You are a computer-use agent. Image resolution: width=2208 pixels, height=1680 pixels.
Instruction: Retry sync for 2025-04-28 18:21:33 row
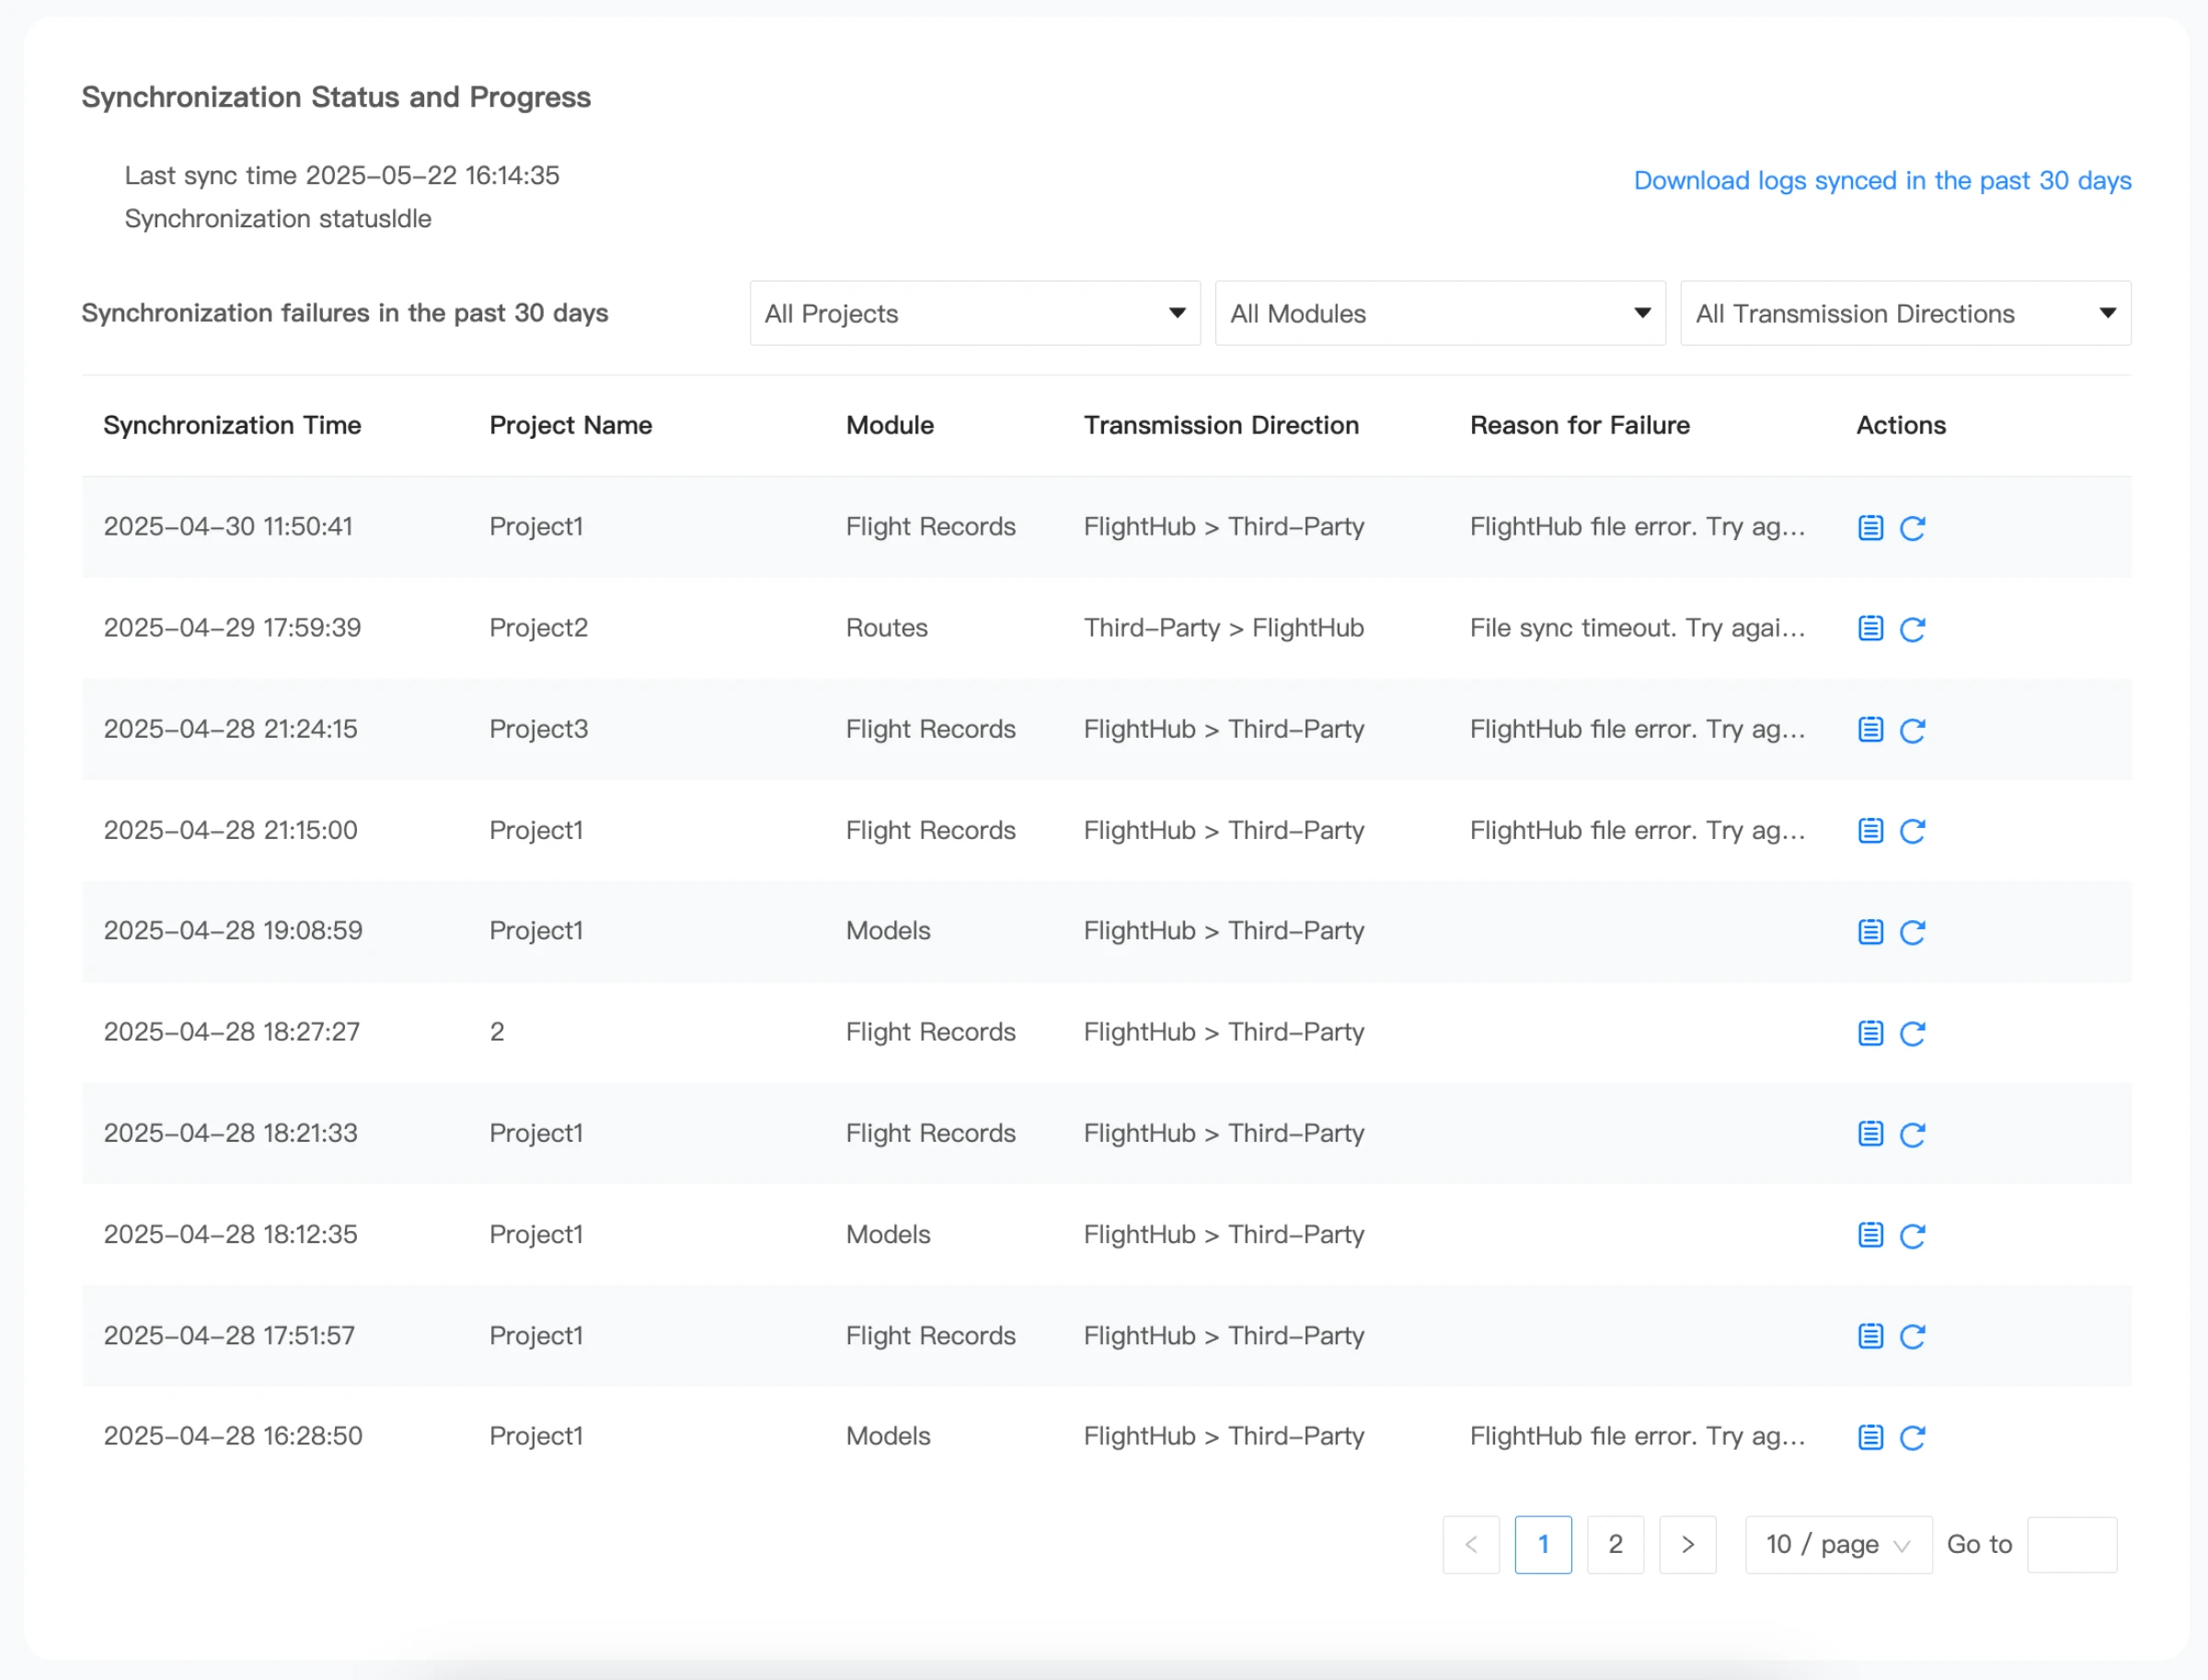(1912, 1134)
